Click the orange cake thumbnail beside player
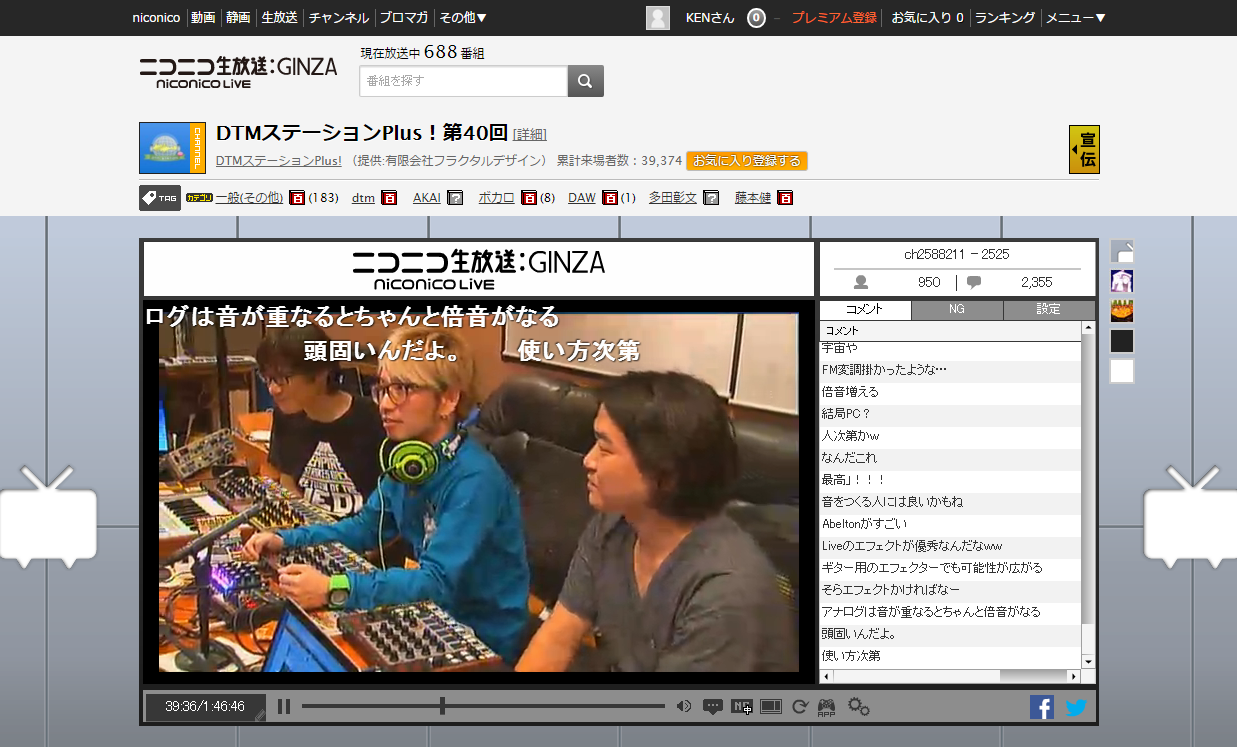 [1122, 311]
